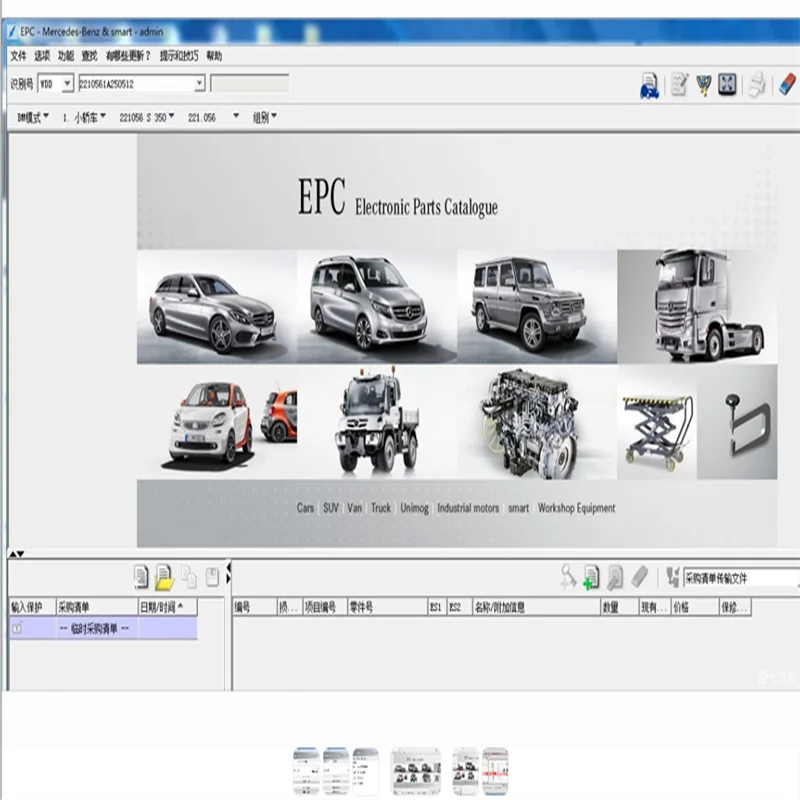Open the 采购清单传输文件 dropdown field

(x=741, y=578)
